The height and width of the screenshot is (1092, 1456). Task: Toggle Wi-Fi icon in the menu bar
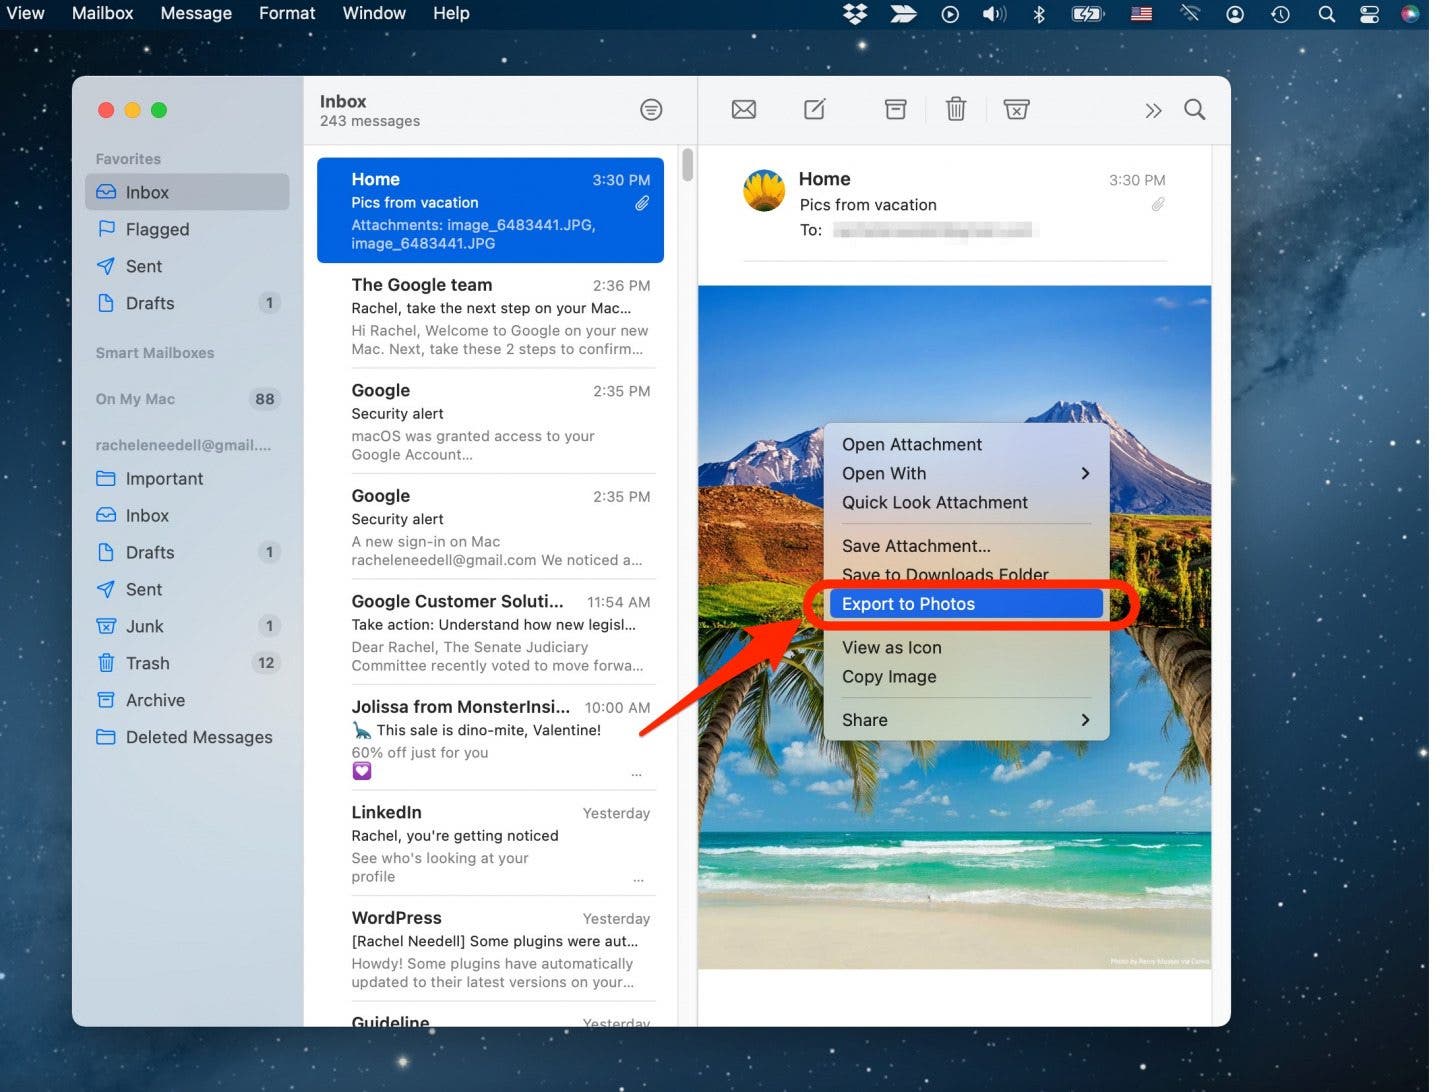[1189, 14]
